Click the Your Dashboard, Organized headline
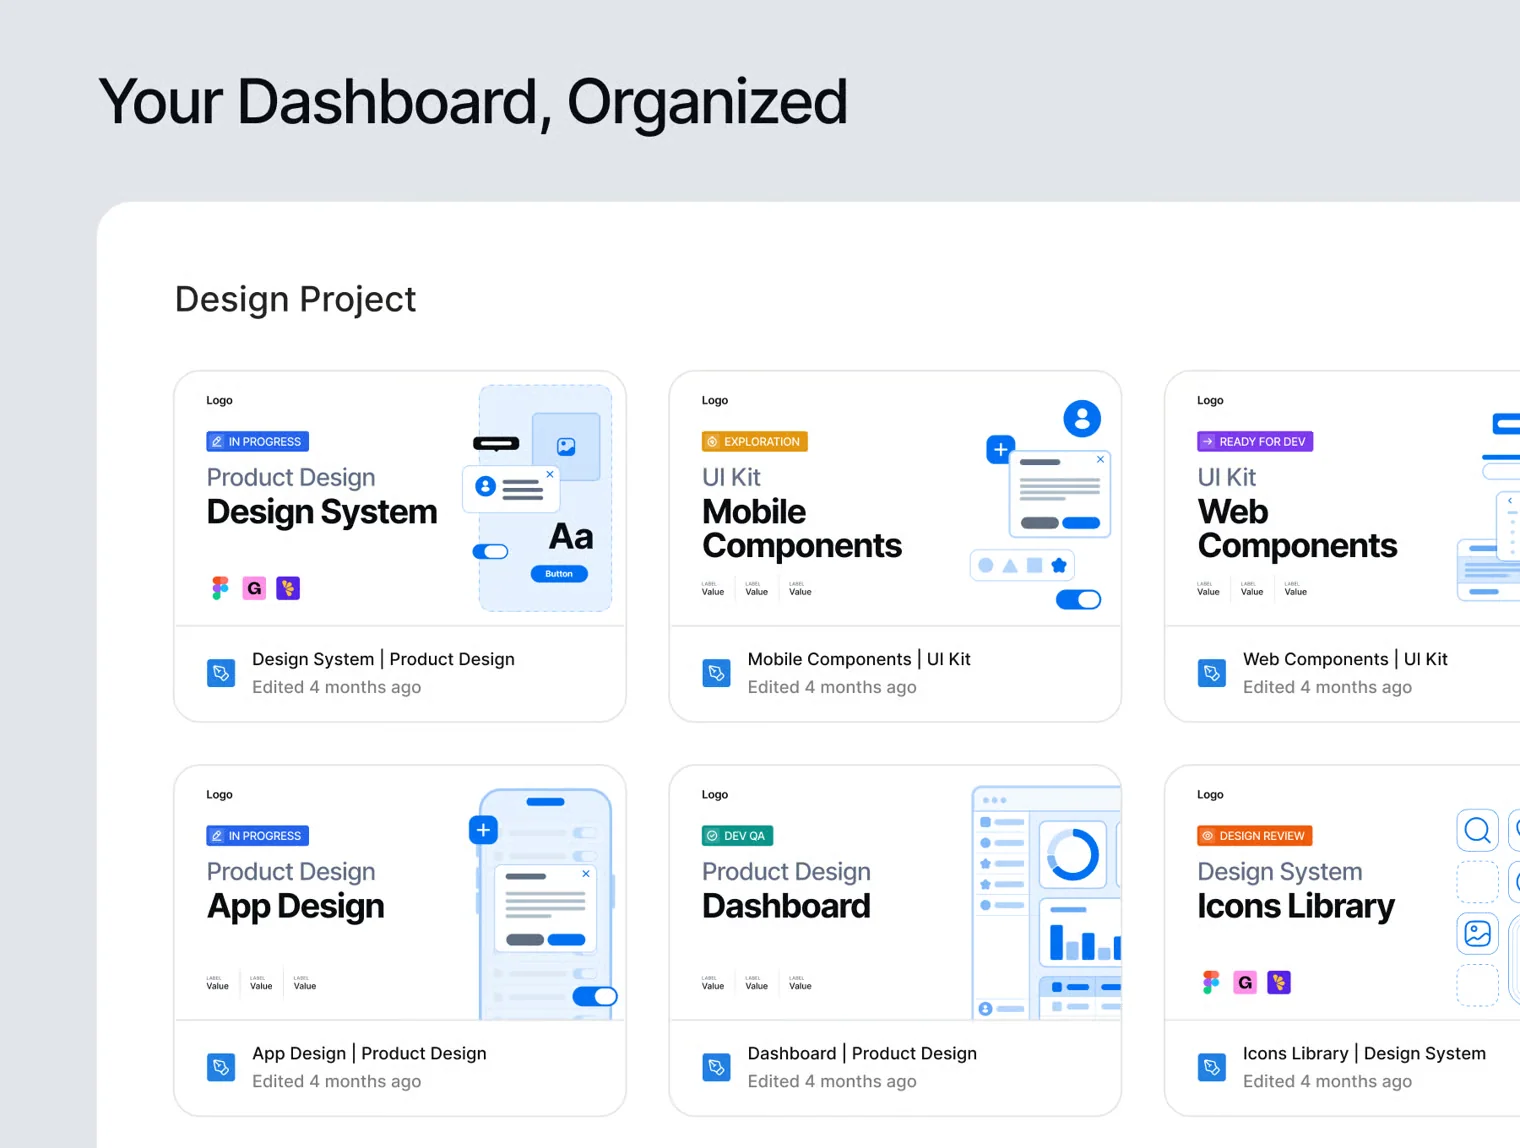Screen dimensions: 1520x1148 pyautogui.click(x=473, y=103)
